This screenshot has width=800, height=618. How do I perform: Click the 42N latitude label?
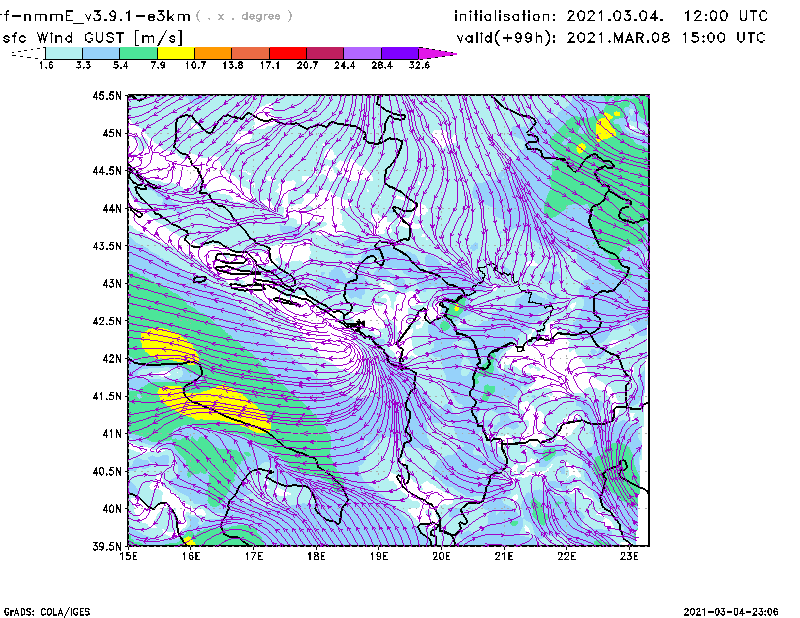pos(112,359)
